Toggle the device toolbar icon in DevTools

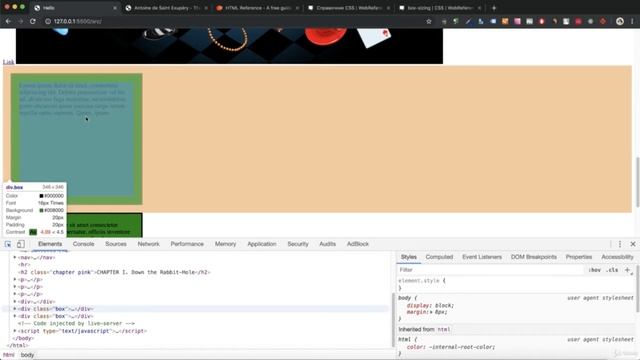tap(20, 244)
